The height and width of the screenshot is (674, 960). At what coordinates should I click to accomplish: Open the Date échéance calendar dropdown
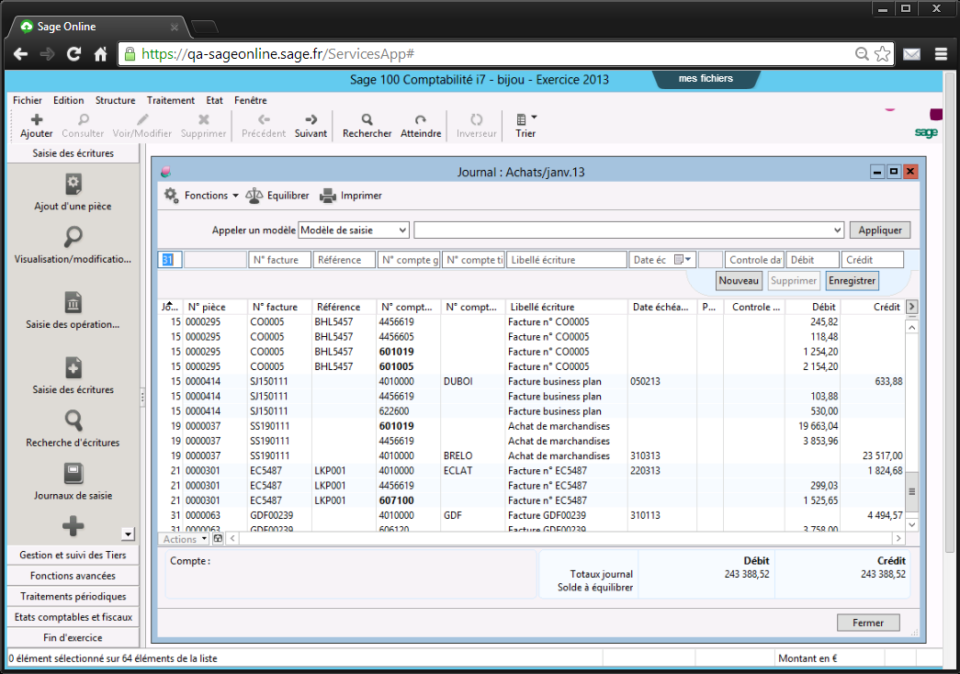click(683, 260)
